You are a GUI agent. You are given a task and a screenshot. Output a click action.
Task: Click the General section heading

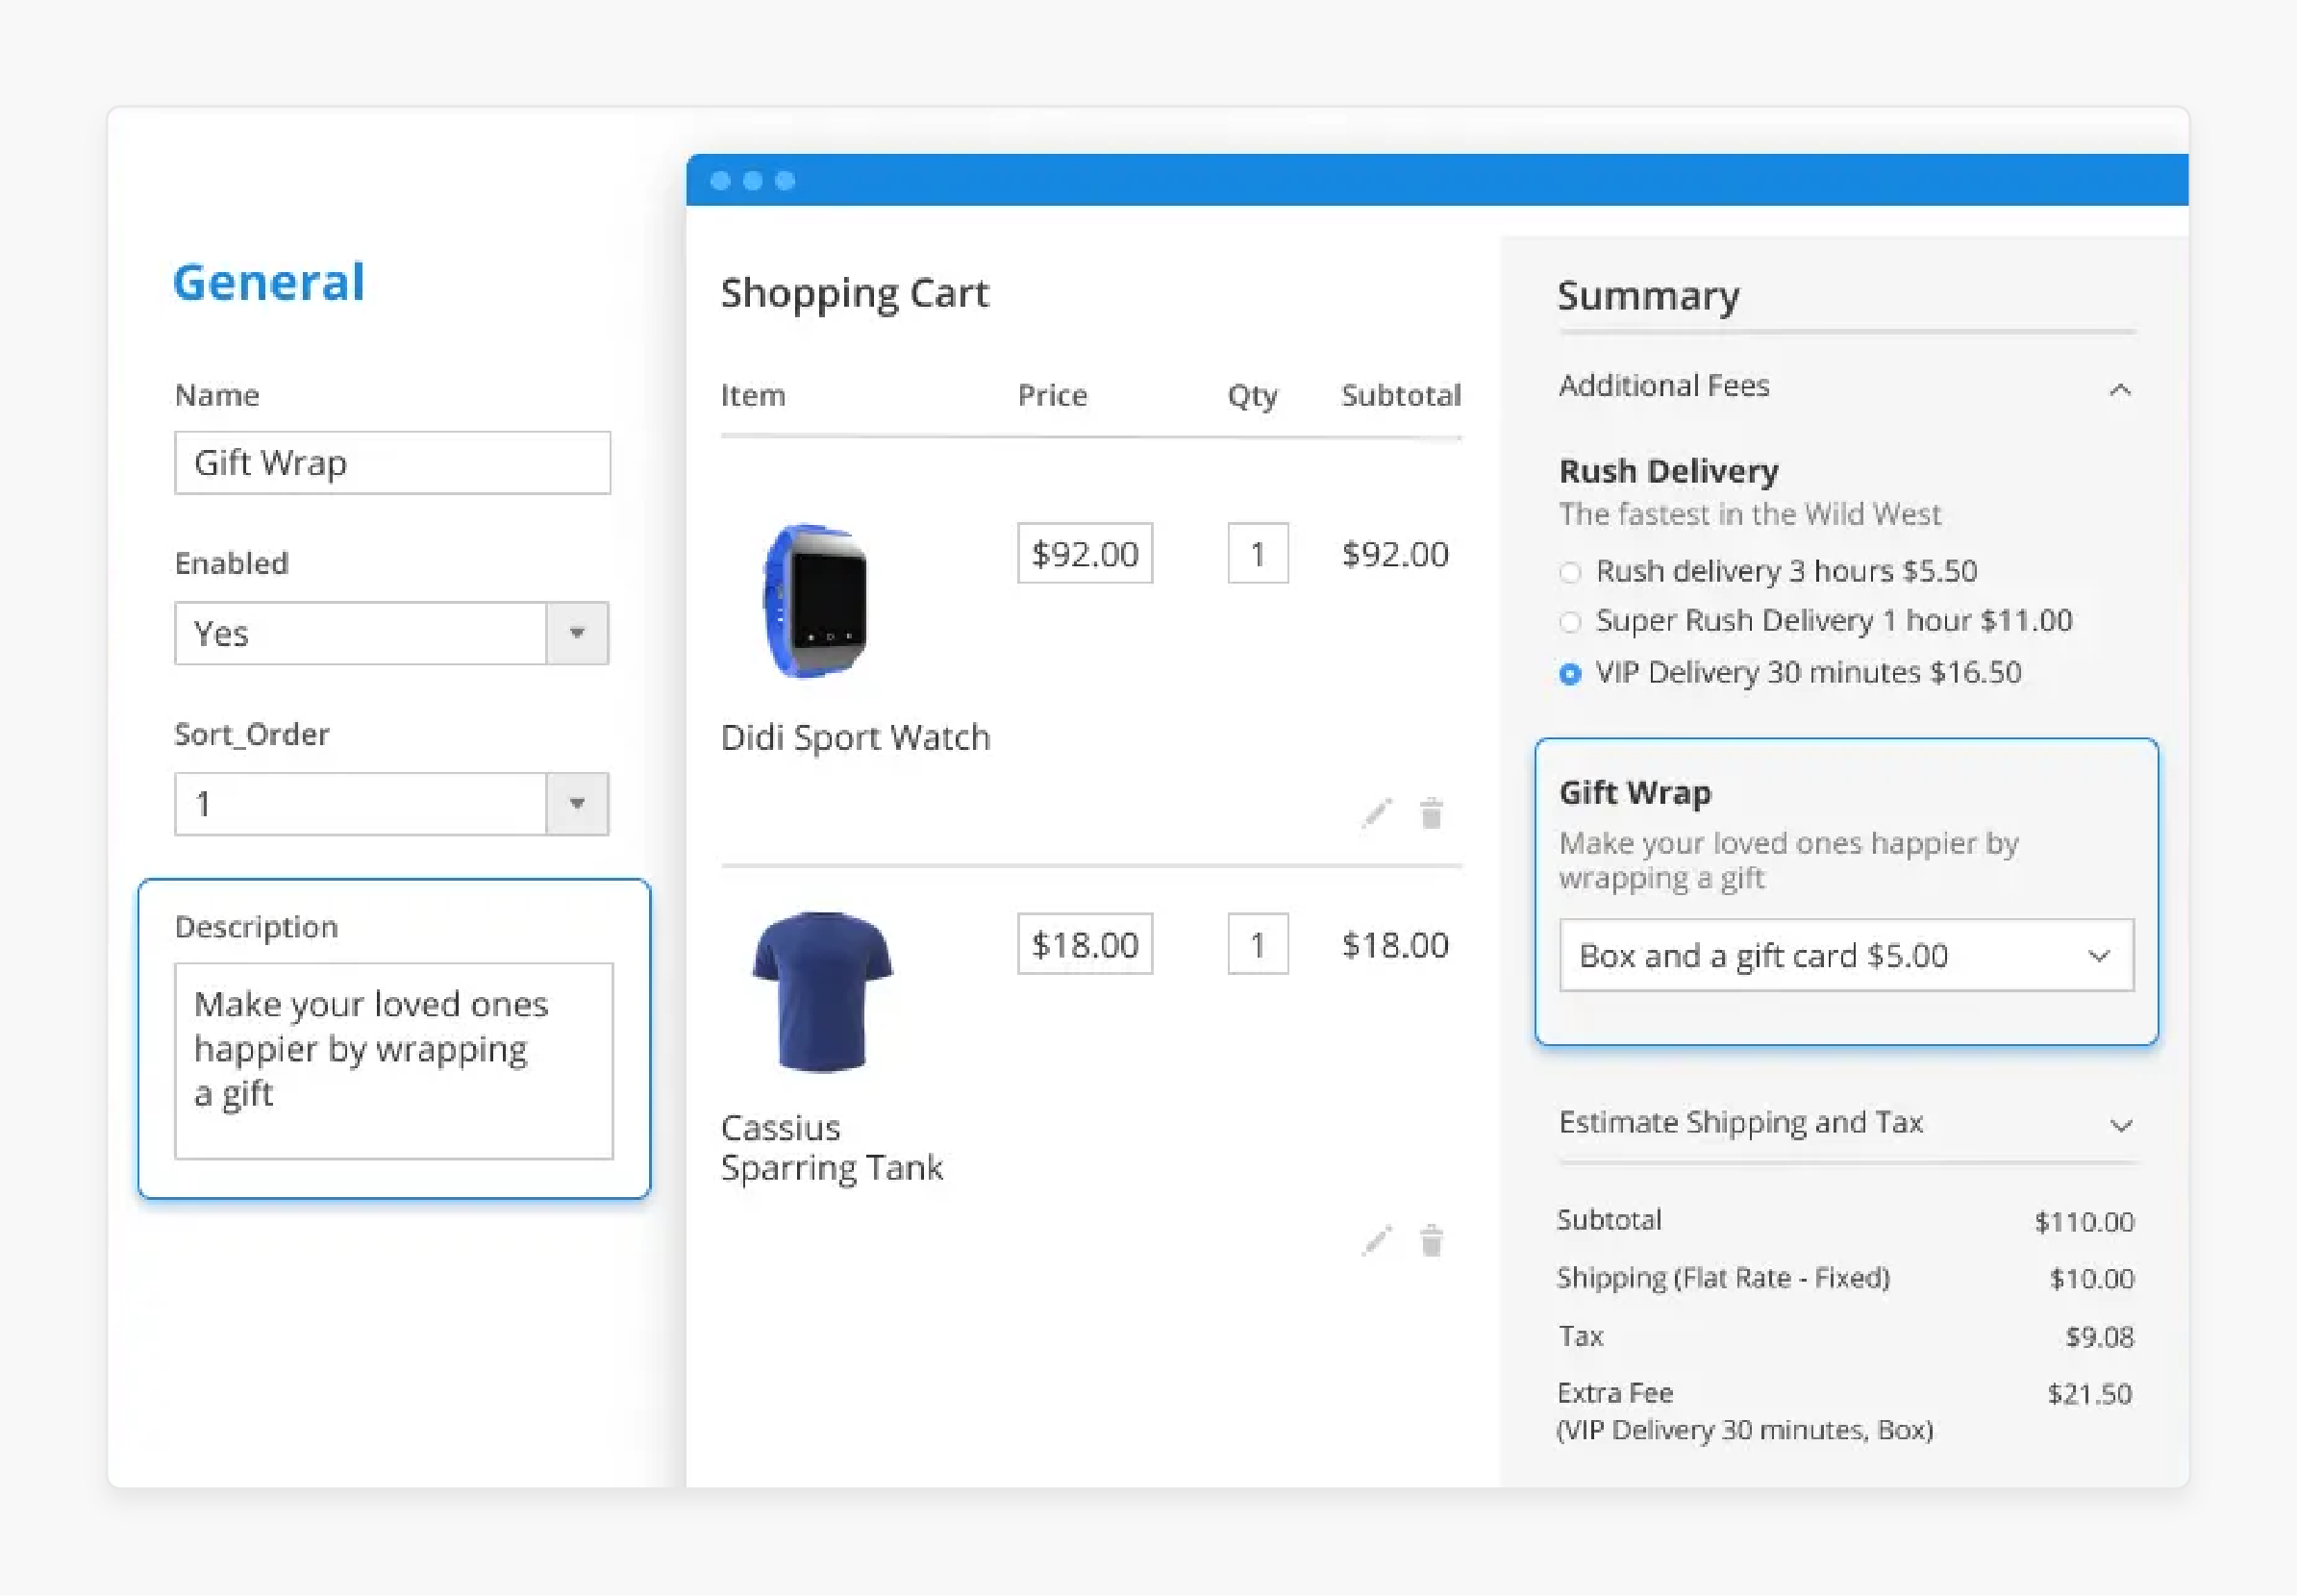coord(269,282)
